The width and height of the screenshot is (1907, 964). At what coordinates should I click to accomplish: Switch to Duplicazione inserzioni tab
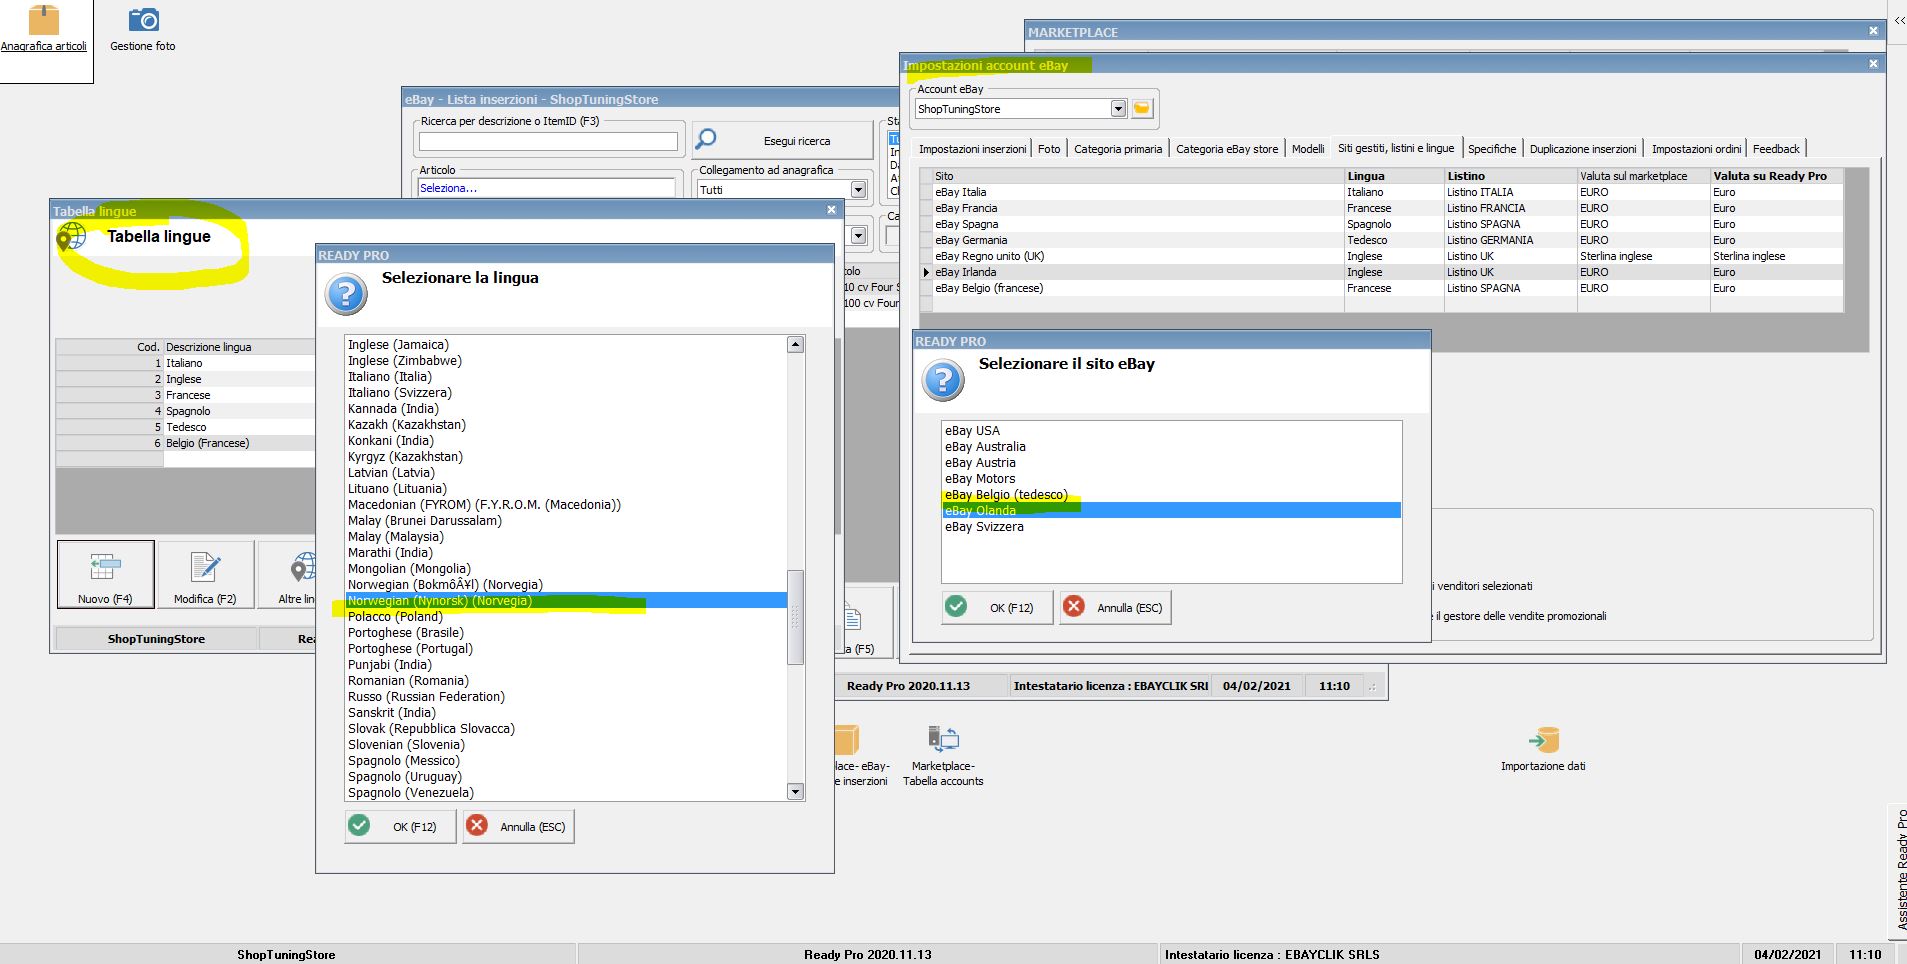[x=1583, y=149]
